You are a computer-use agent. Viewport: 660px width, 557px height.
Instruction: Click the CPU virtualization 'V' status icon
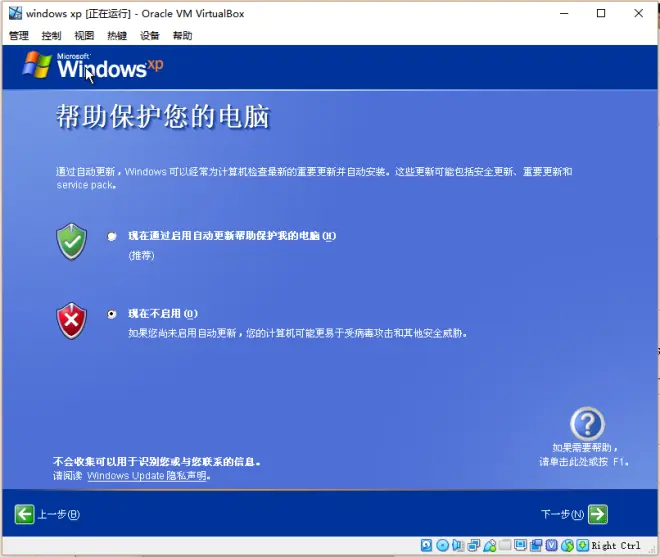pyautogui.click(x=552, y=546)
